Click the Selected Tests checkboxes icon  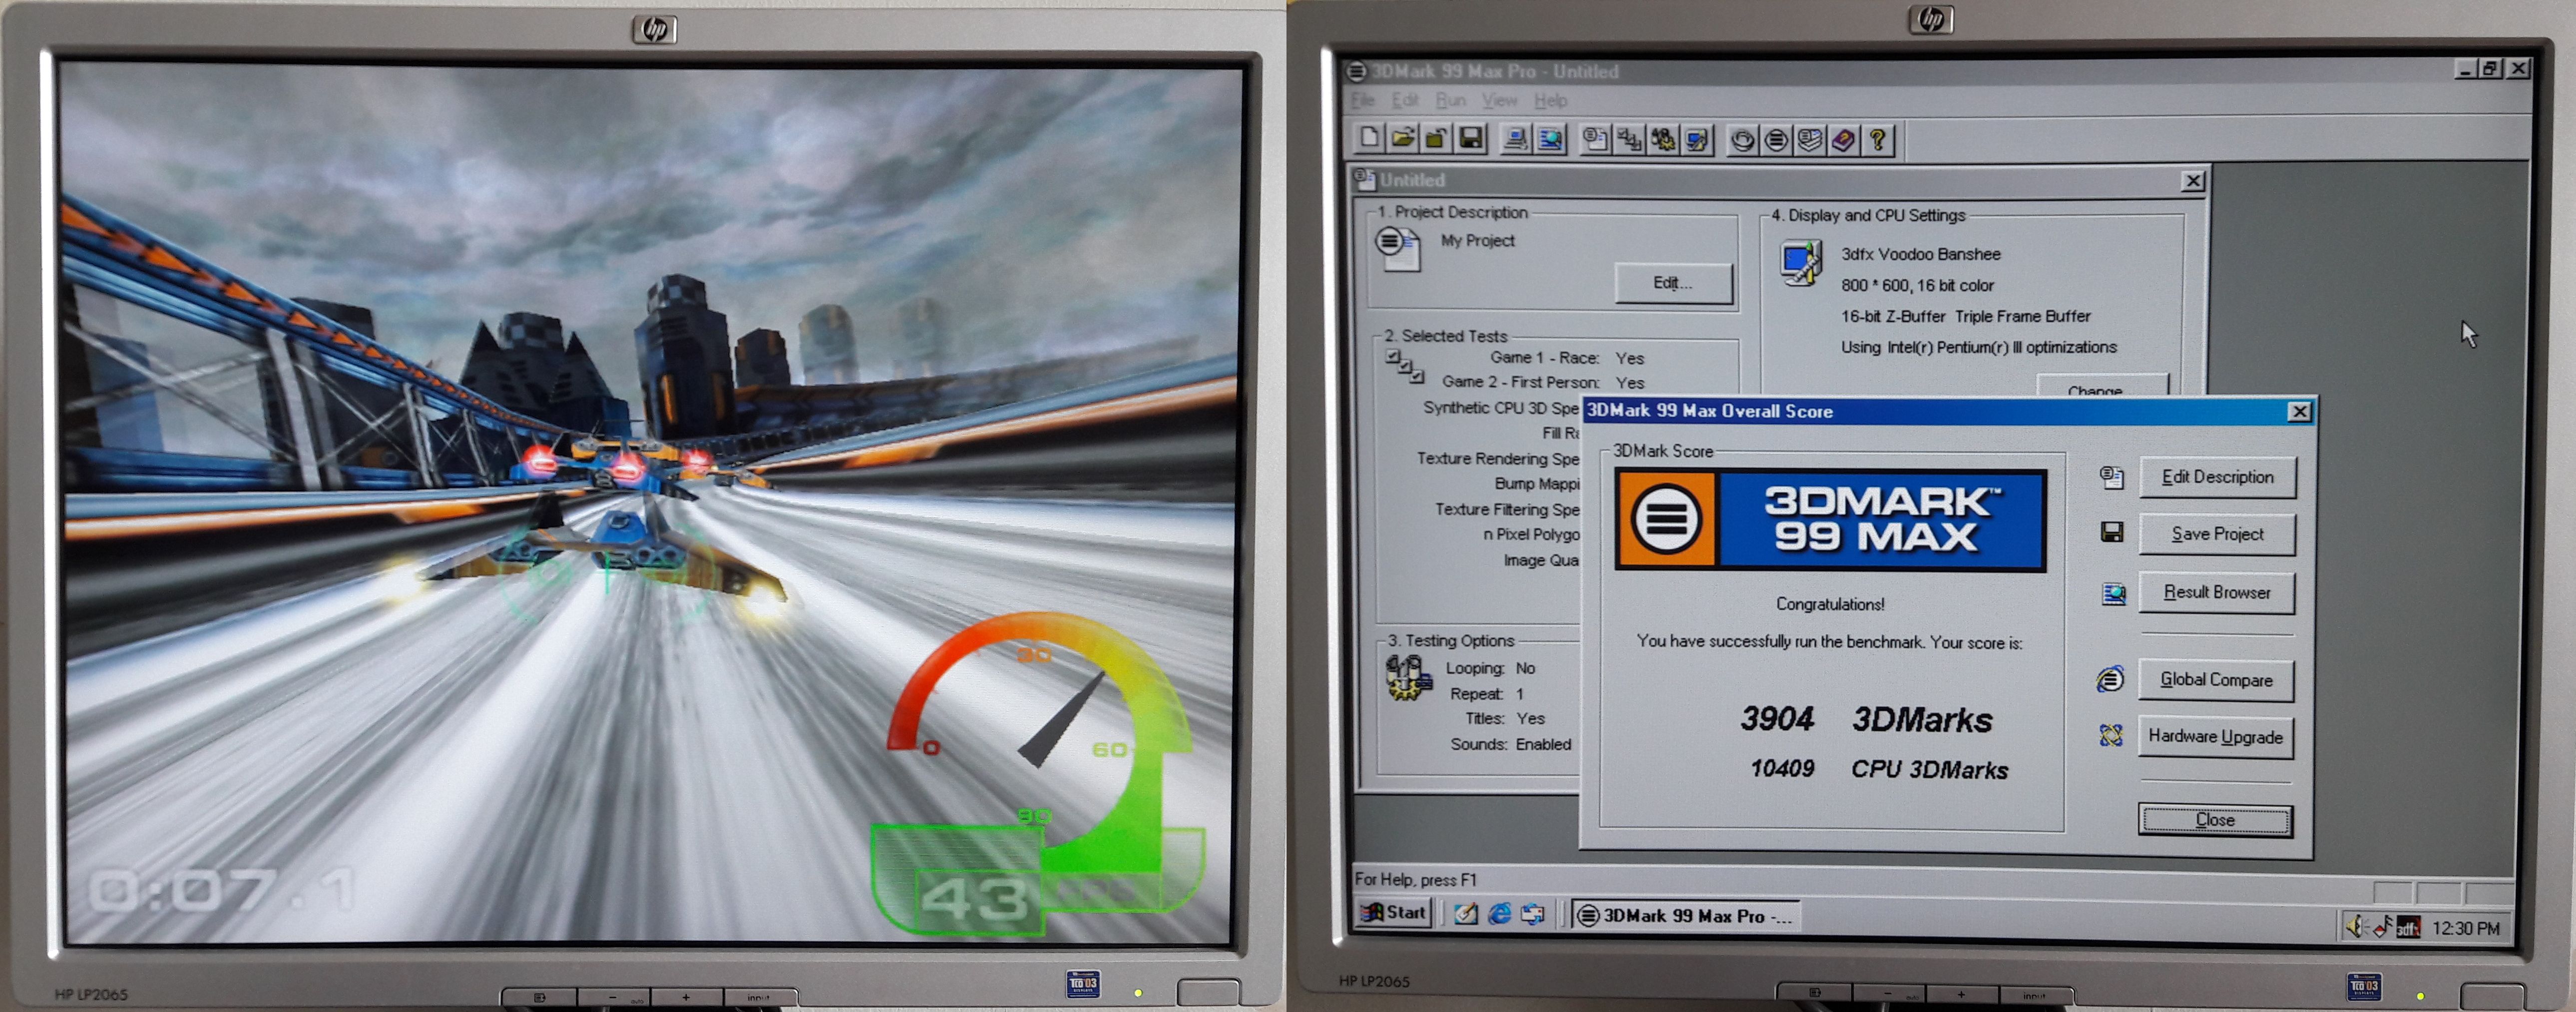[x=1404, y=366]
